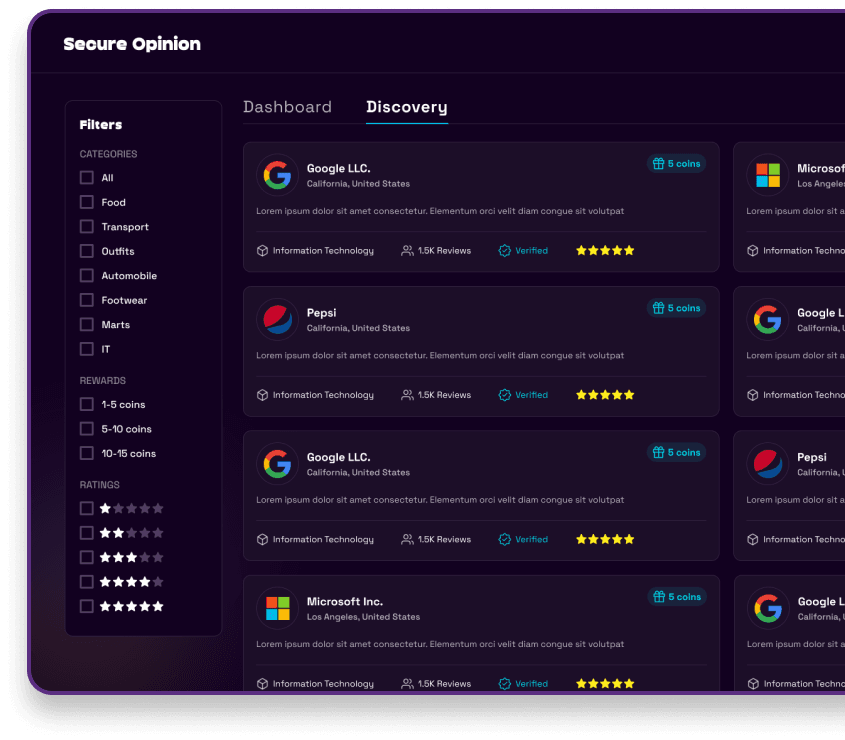Open the Microsoft Inc. company name link
The width and height of the screenshot is (845, 740).
[345, 601]
